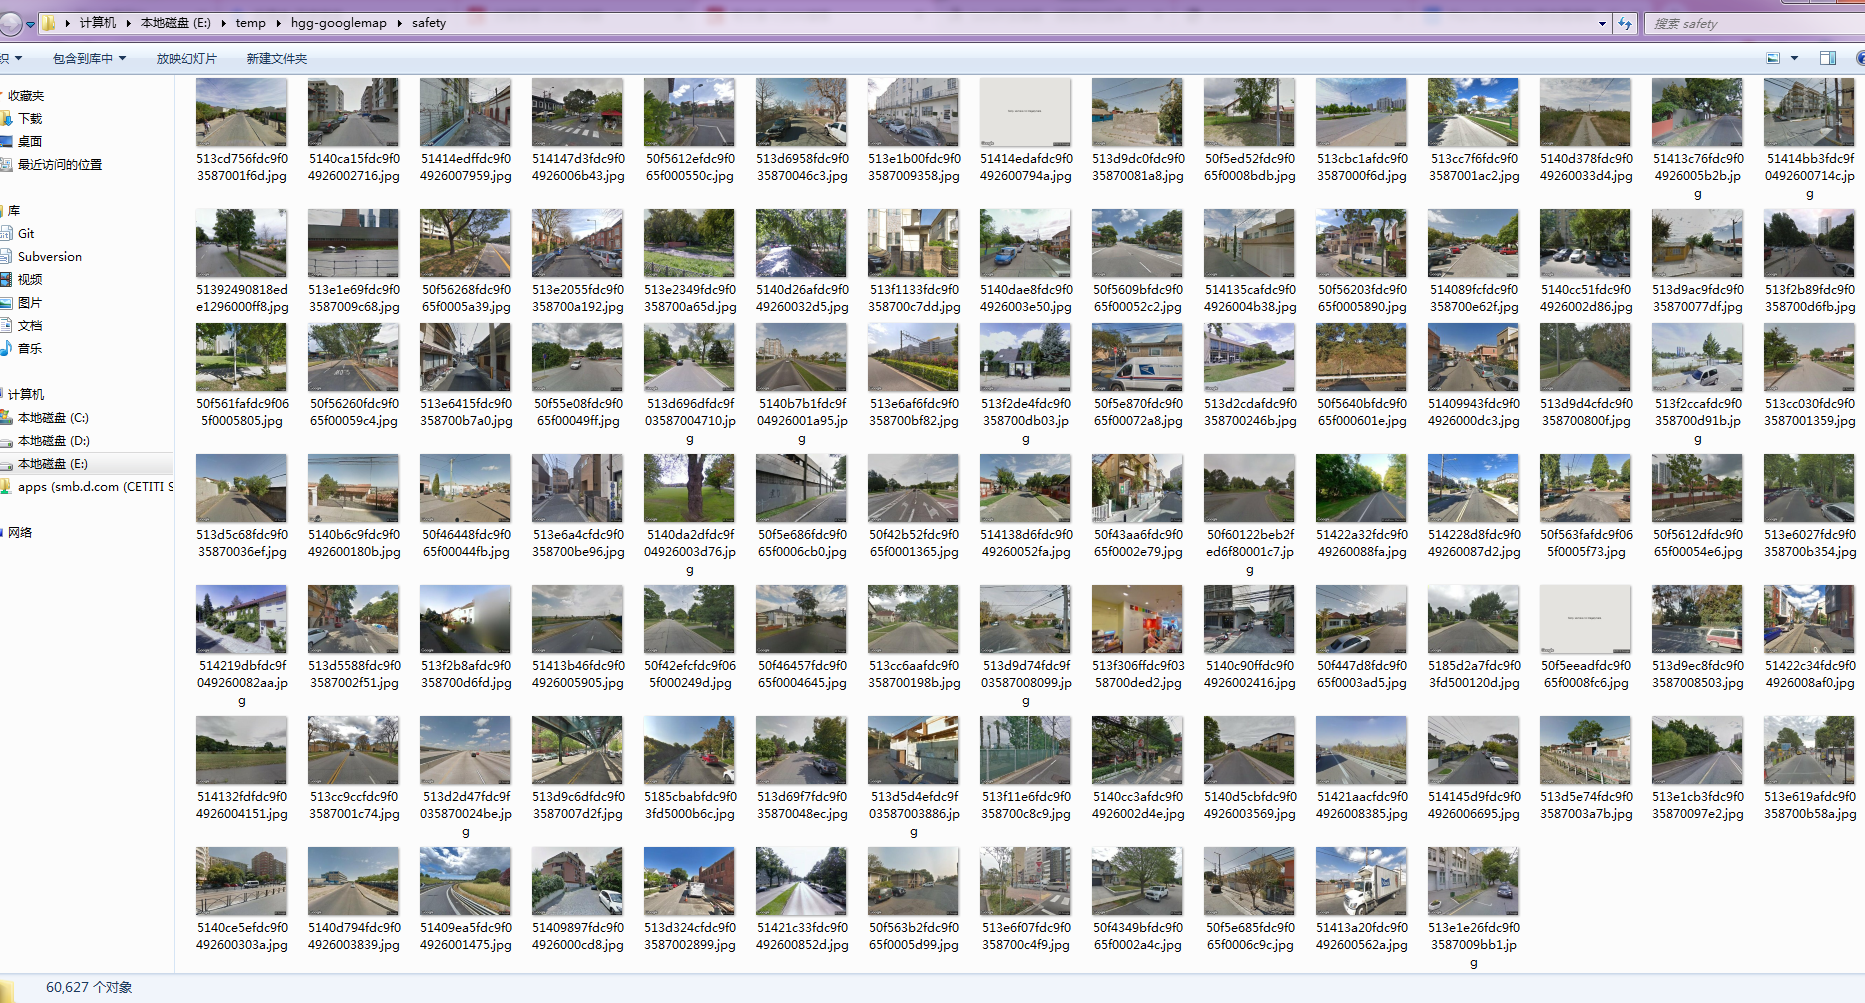1865x1003 pixels.
Task: Select thumbnail 513f2b8afdc9f0358700d6fd.jpg
Action: tap(465, 619)
